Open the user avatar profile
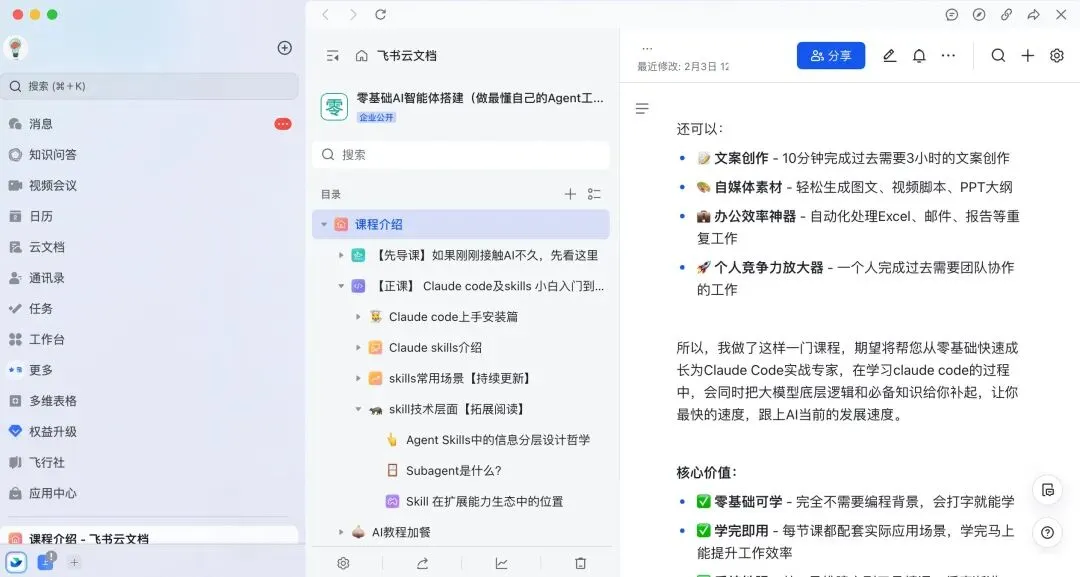This screenshot has width=1080, height=577. pos(16,48)
